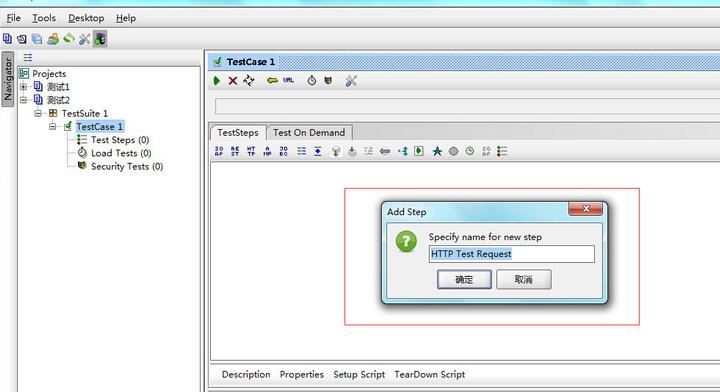This screenshot has width=720, height=392.
Task: Cancel the dialog with 取消 button
Action: click(523, 279)
